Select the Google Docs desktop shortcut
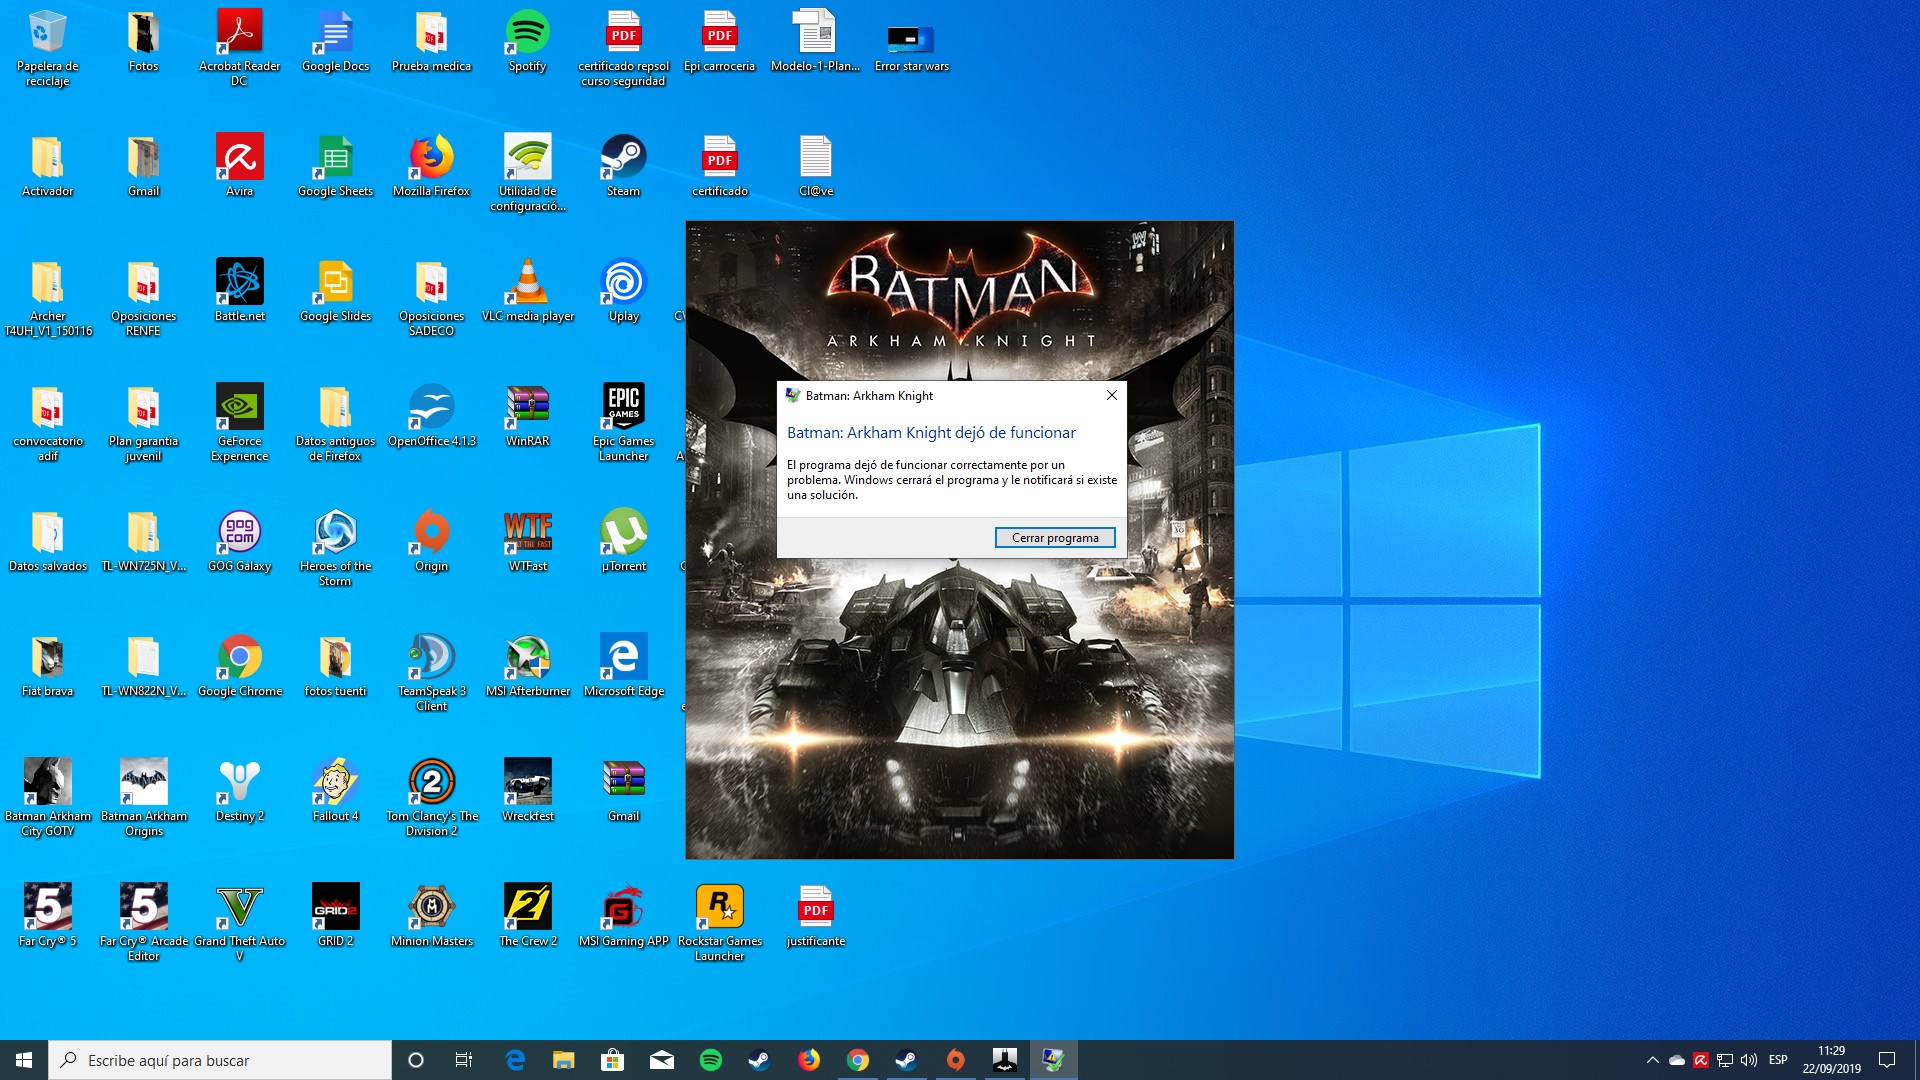The width and height of the screenshot is (1920, 1080). (335, 41)
